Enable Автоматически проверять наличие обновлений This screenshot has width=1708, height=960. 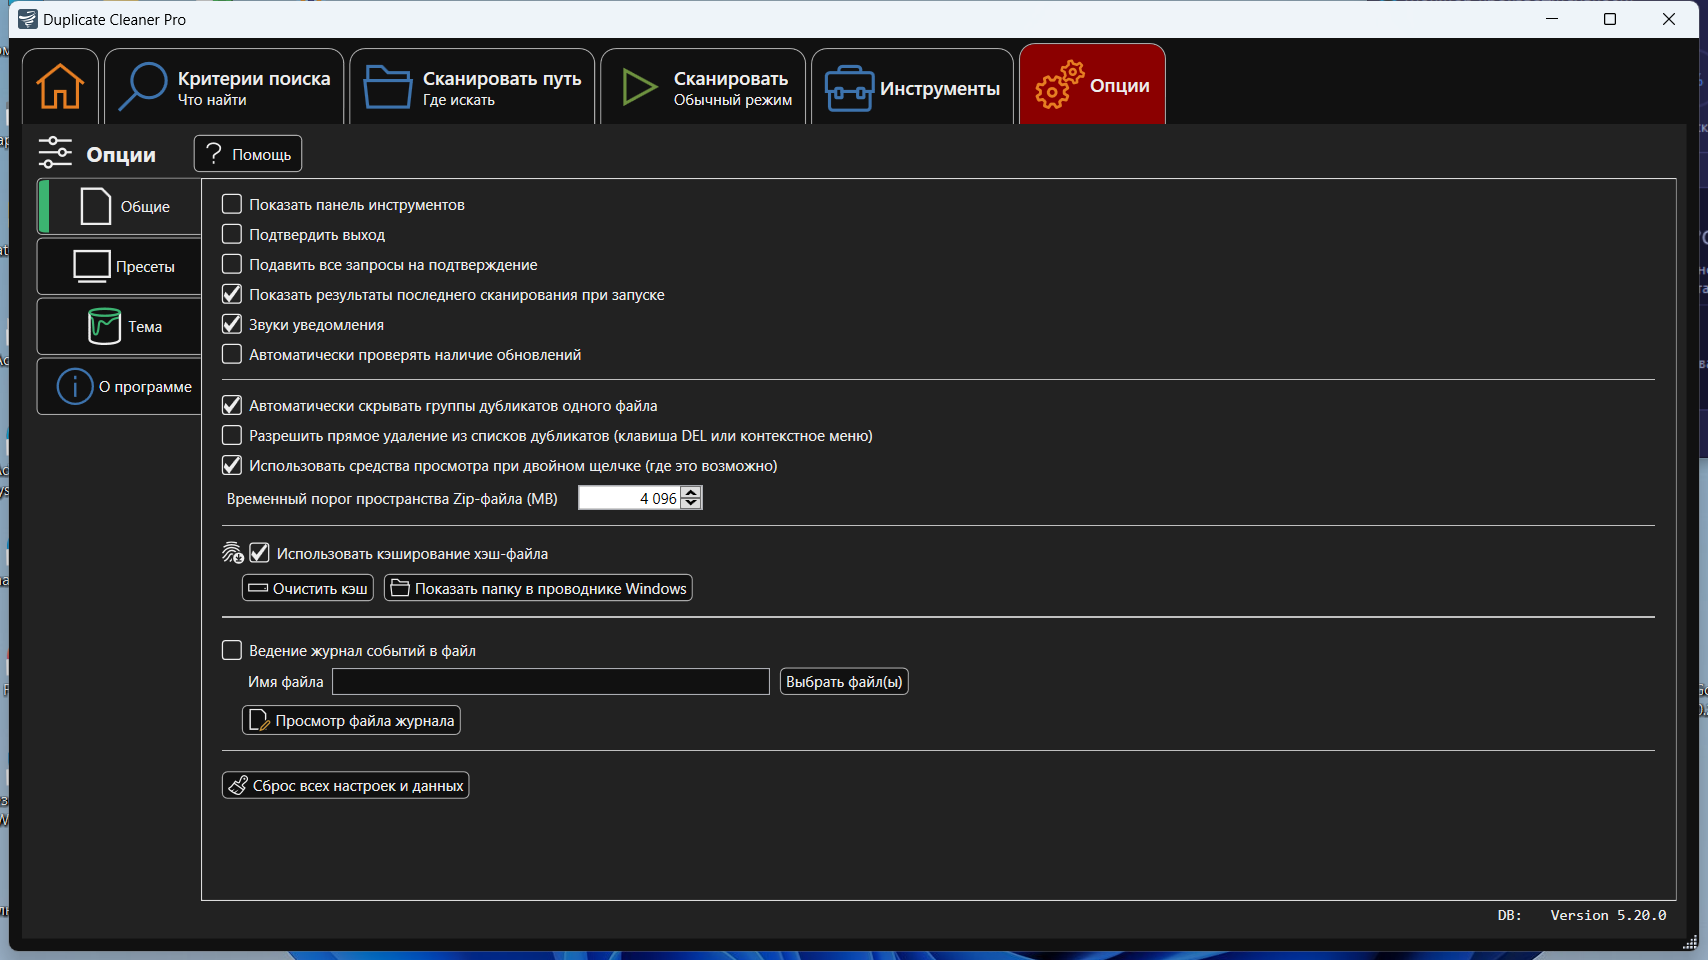click(232, 354)
